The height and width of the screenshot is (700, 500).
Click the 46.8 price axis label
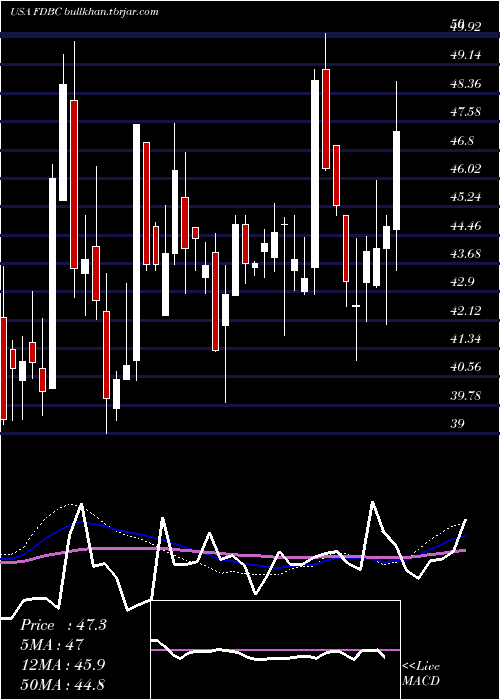[462, 141]
